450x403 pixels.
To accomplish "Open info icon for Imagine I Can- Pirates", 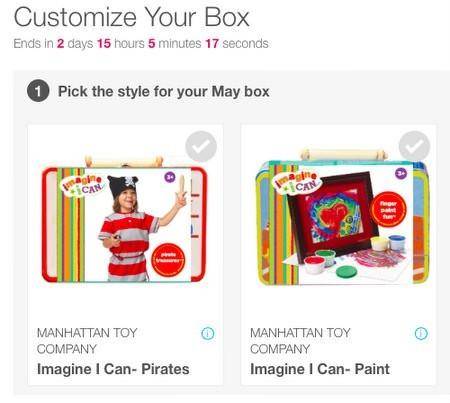I will (x=208, y=333).
